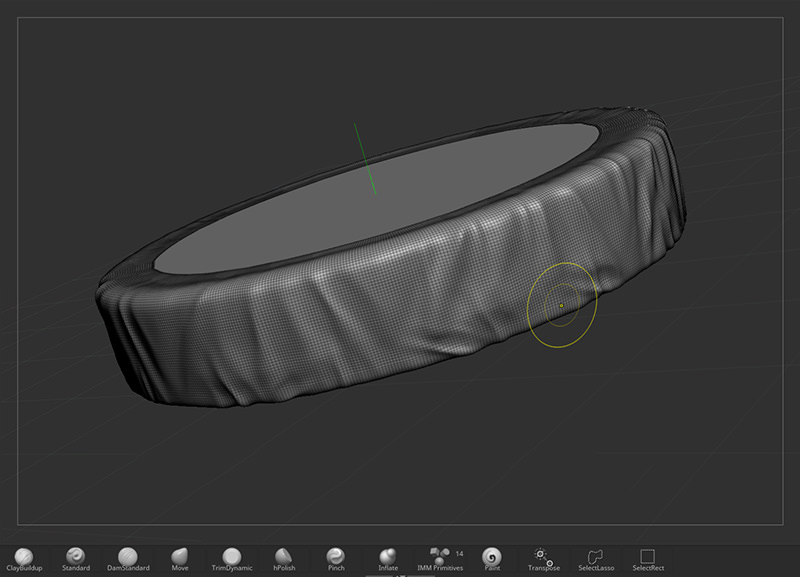800x577 pixels.
Task: Click the green normal line above the disc
Action: [364, 158]
